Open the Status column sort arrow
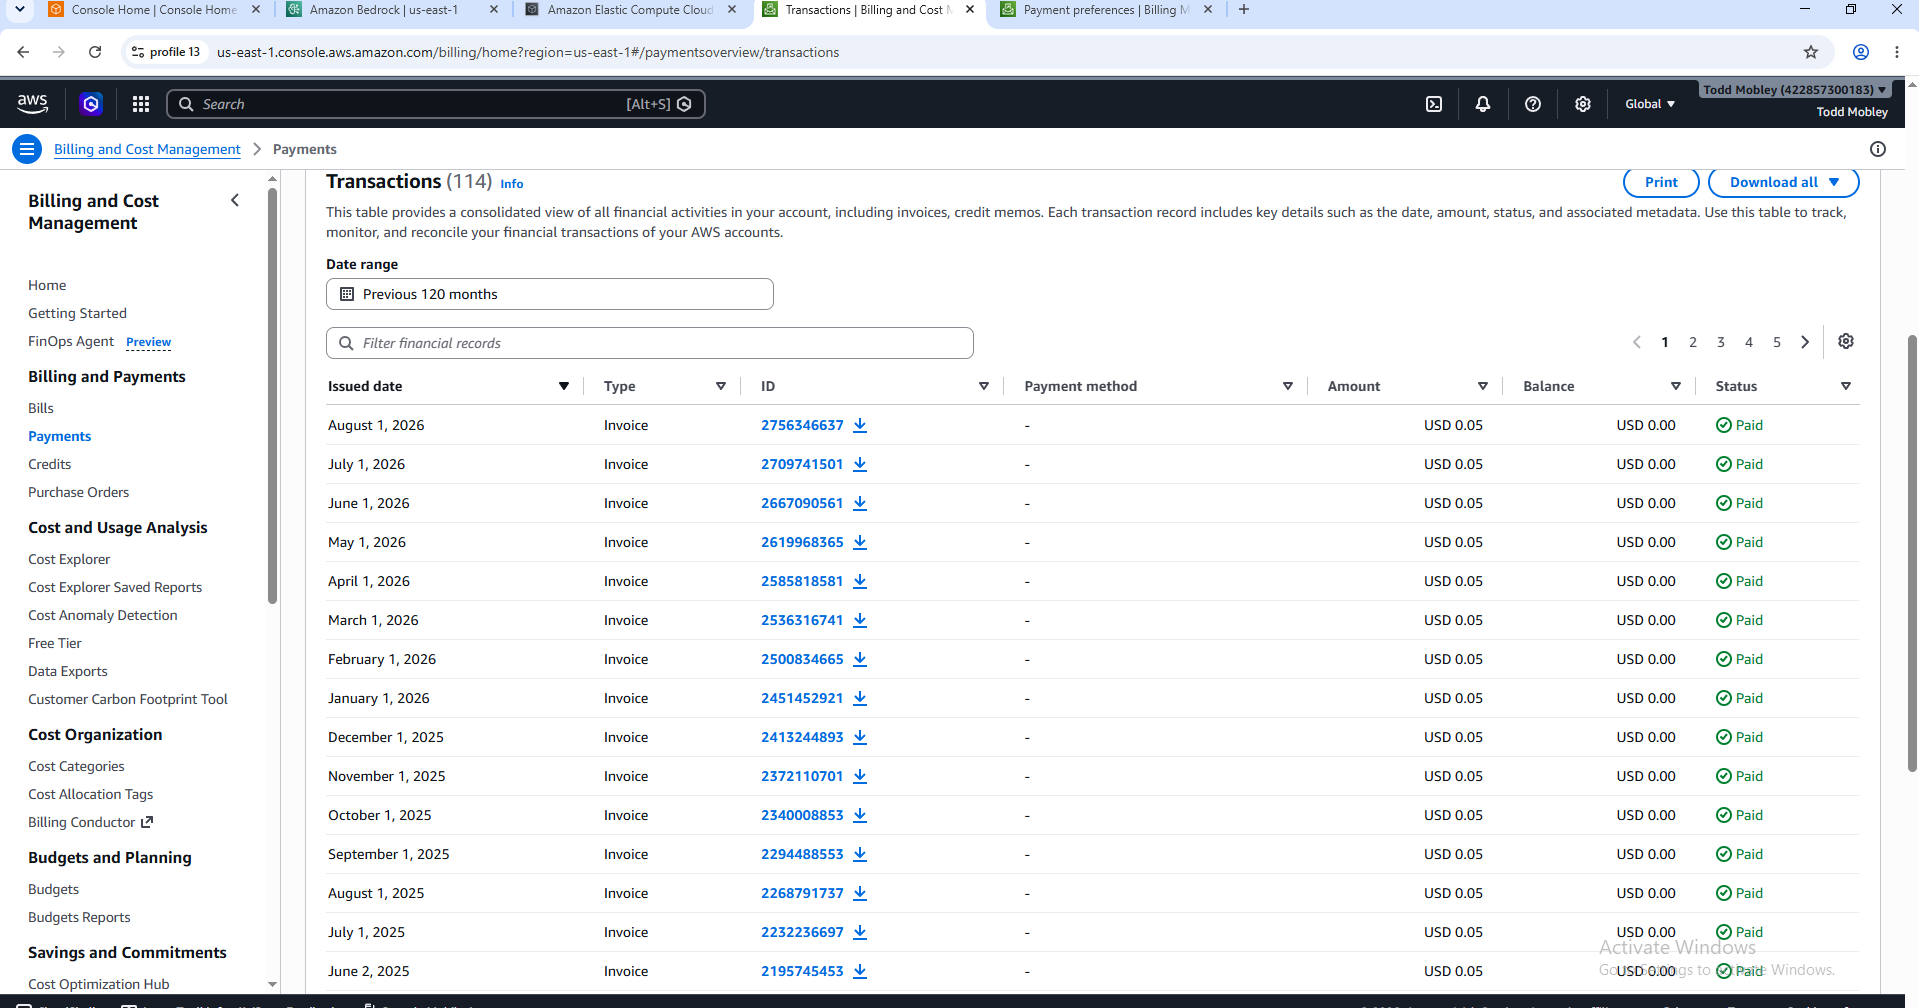 click(1846, 386)
